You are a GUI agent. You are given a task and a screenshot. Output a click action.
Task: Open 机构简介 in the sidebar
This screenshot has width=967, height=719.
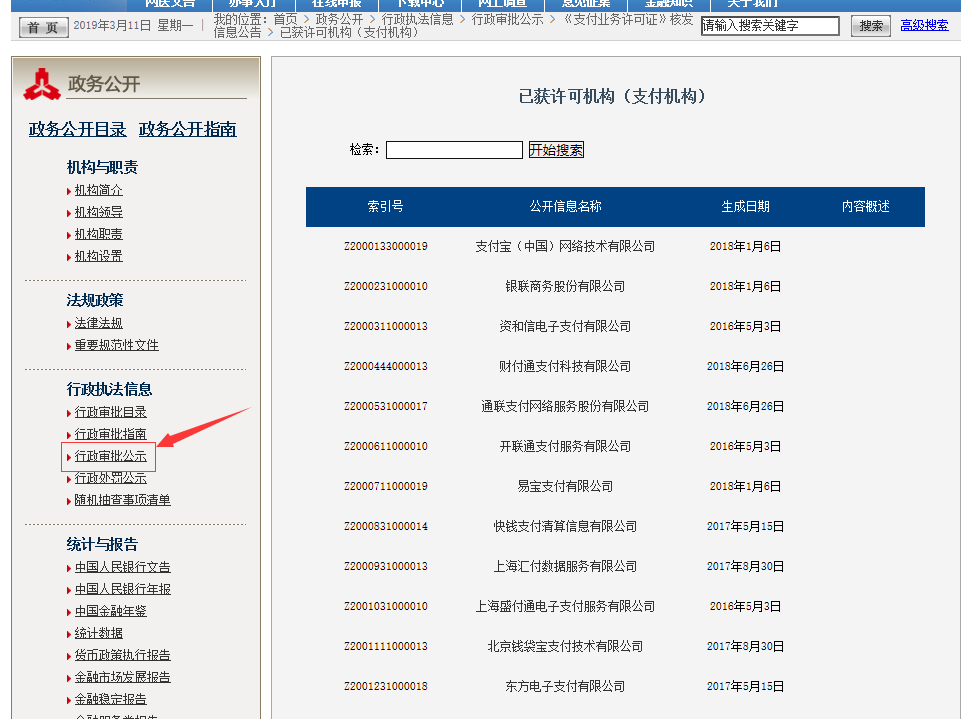coord(99,190)
